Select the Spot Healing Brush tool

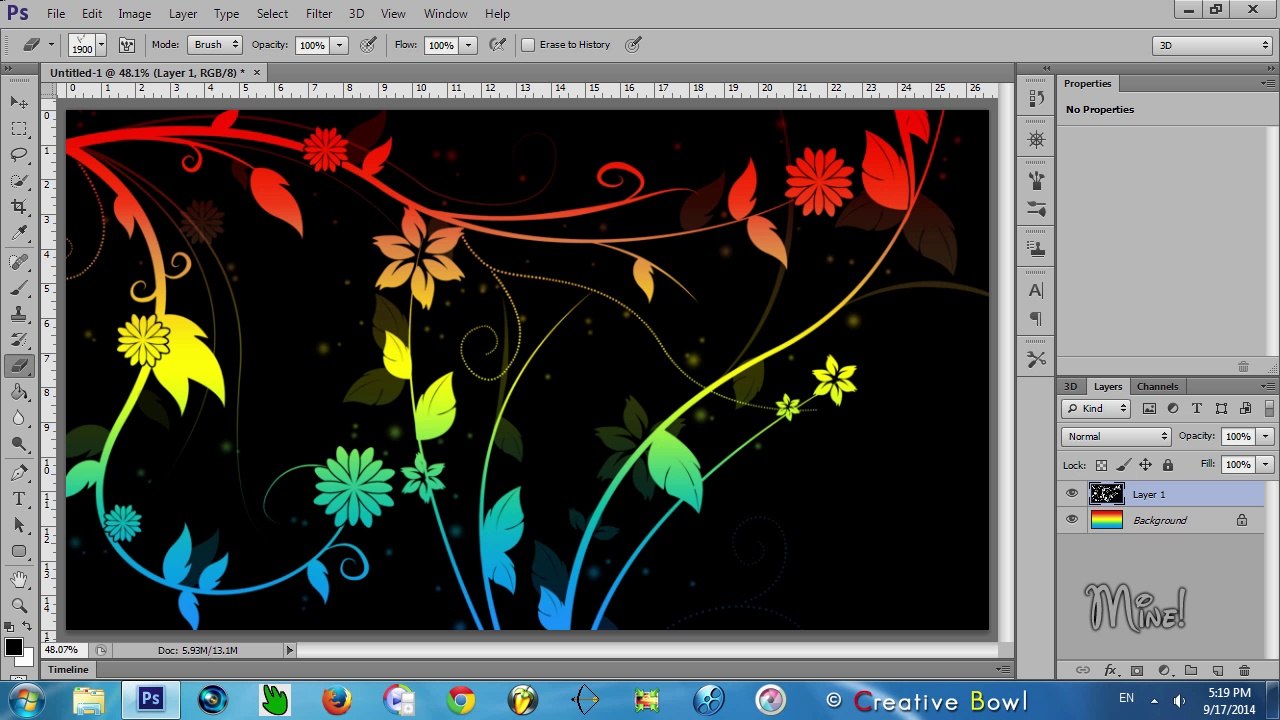[19, 262]
